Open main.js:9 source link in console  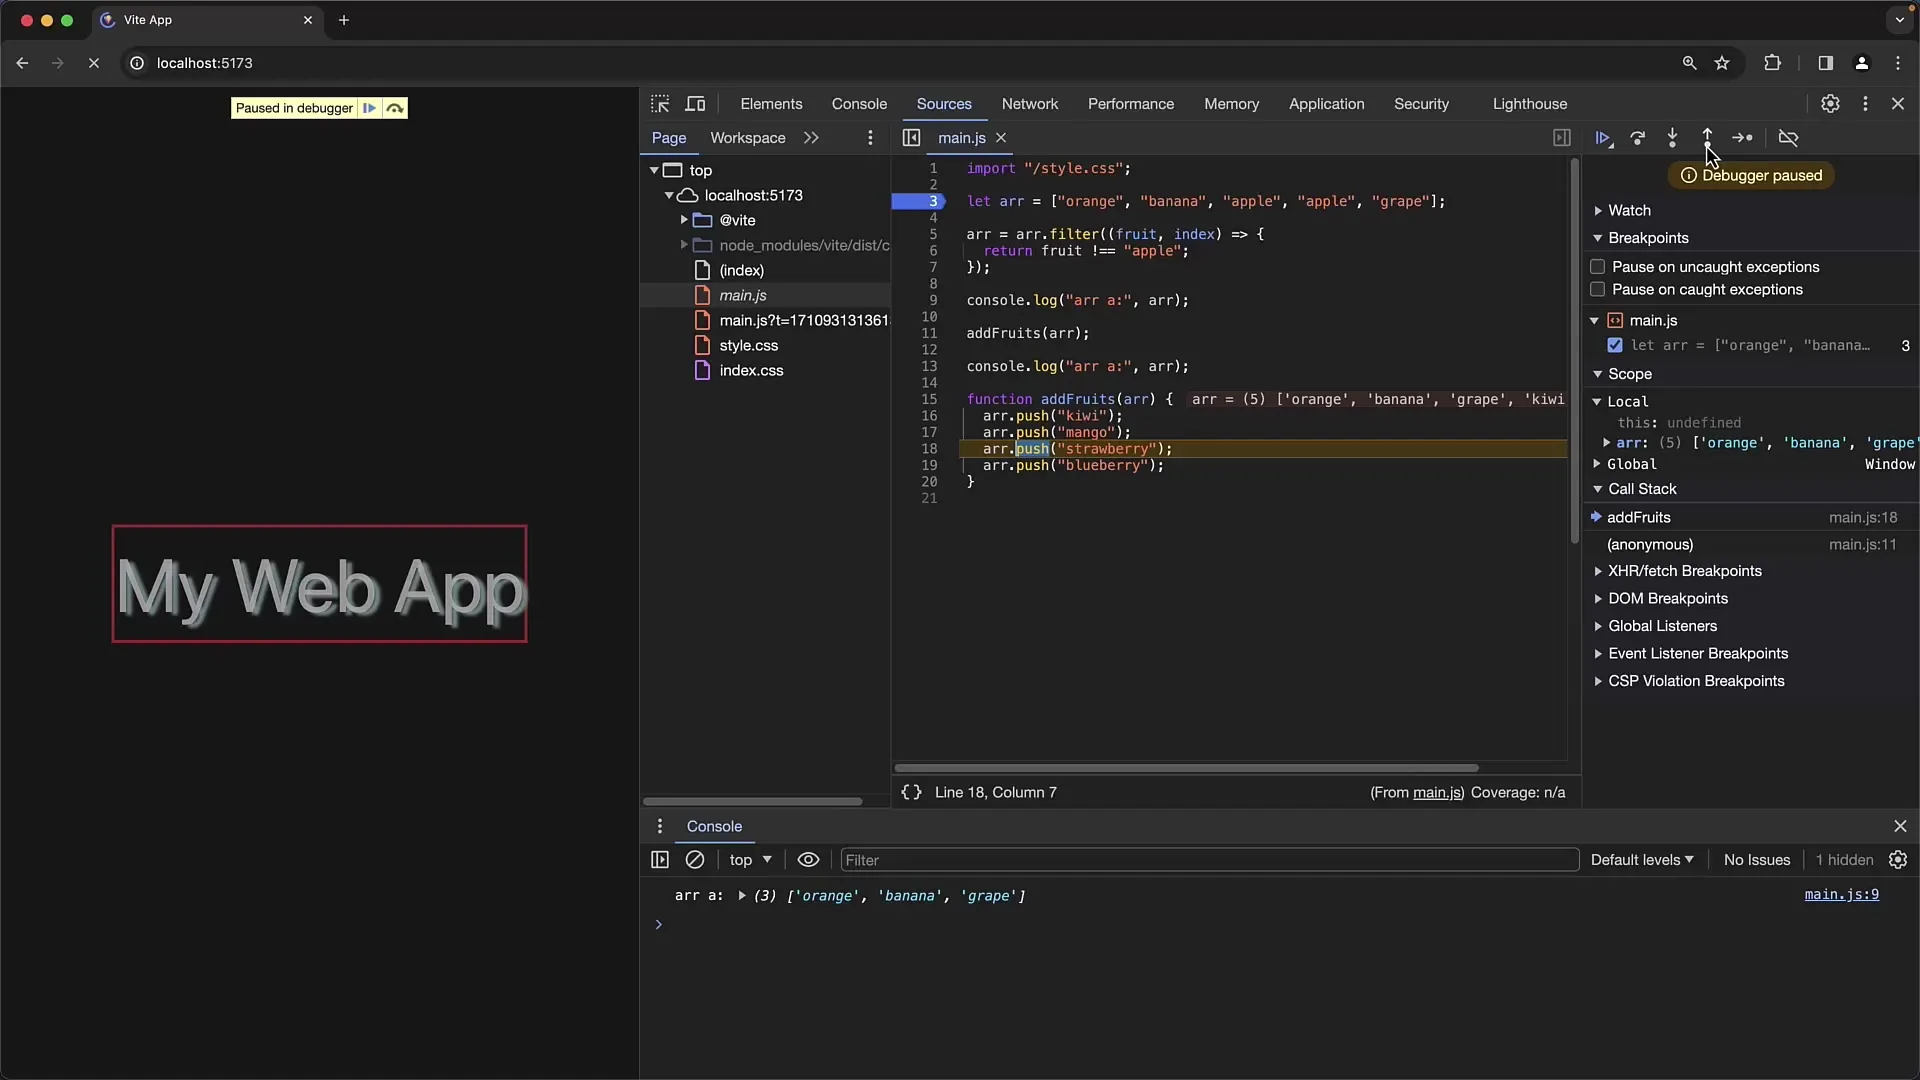tap(1841, 895)
